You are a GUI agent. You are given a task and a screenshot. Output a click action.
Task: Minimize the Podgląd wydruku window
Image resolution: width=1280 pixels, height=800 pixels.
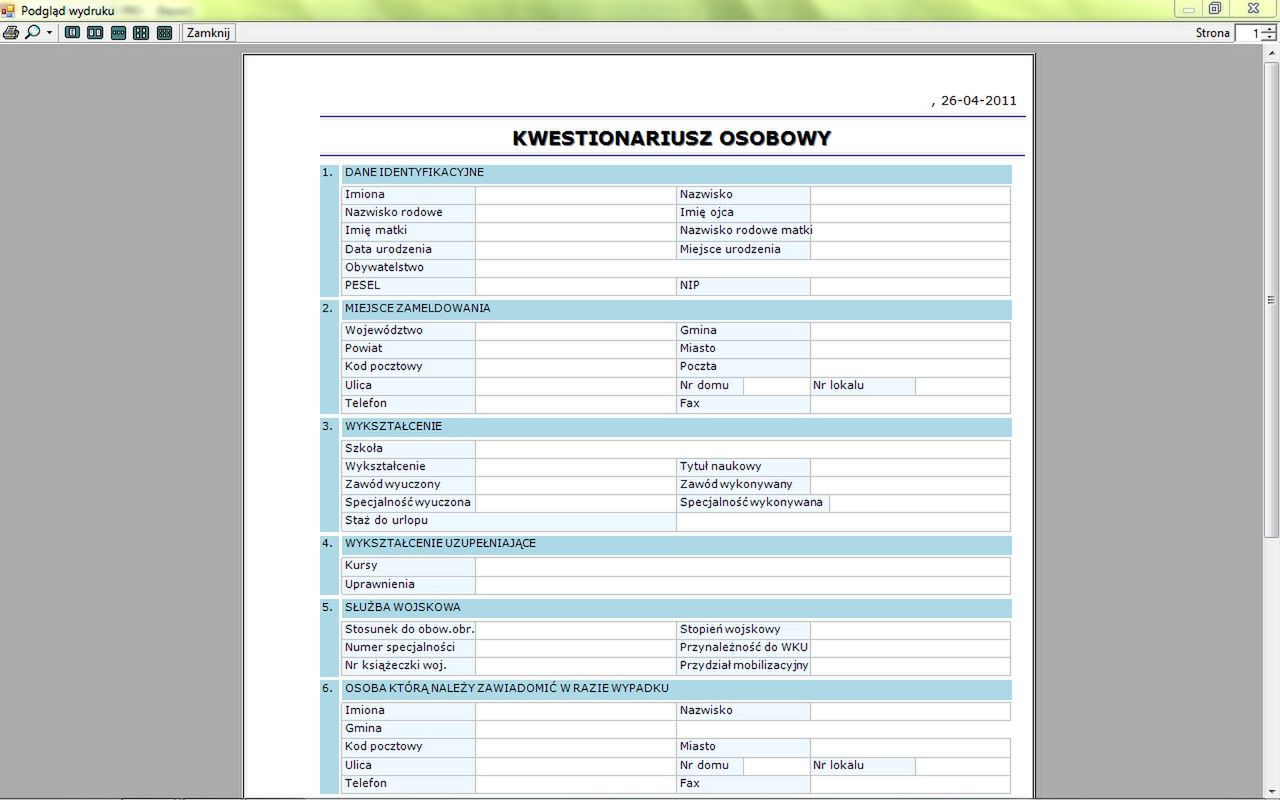[1189, 9]
